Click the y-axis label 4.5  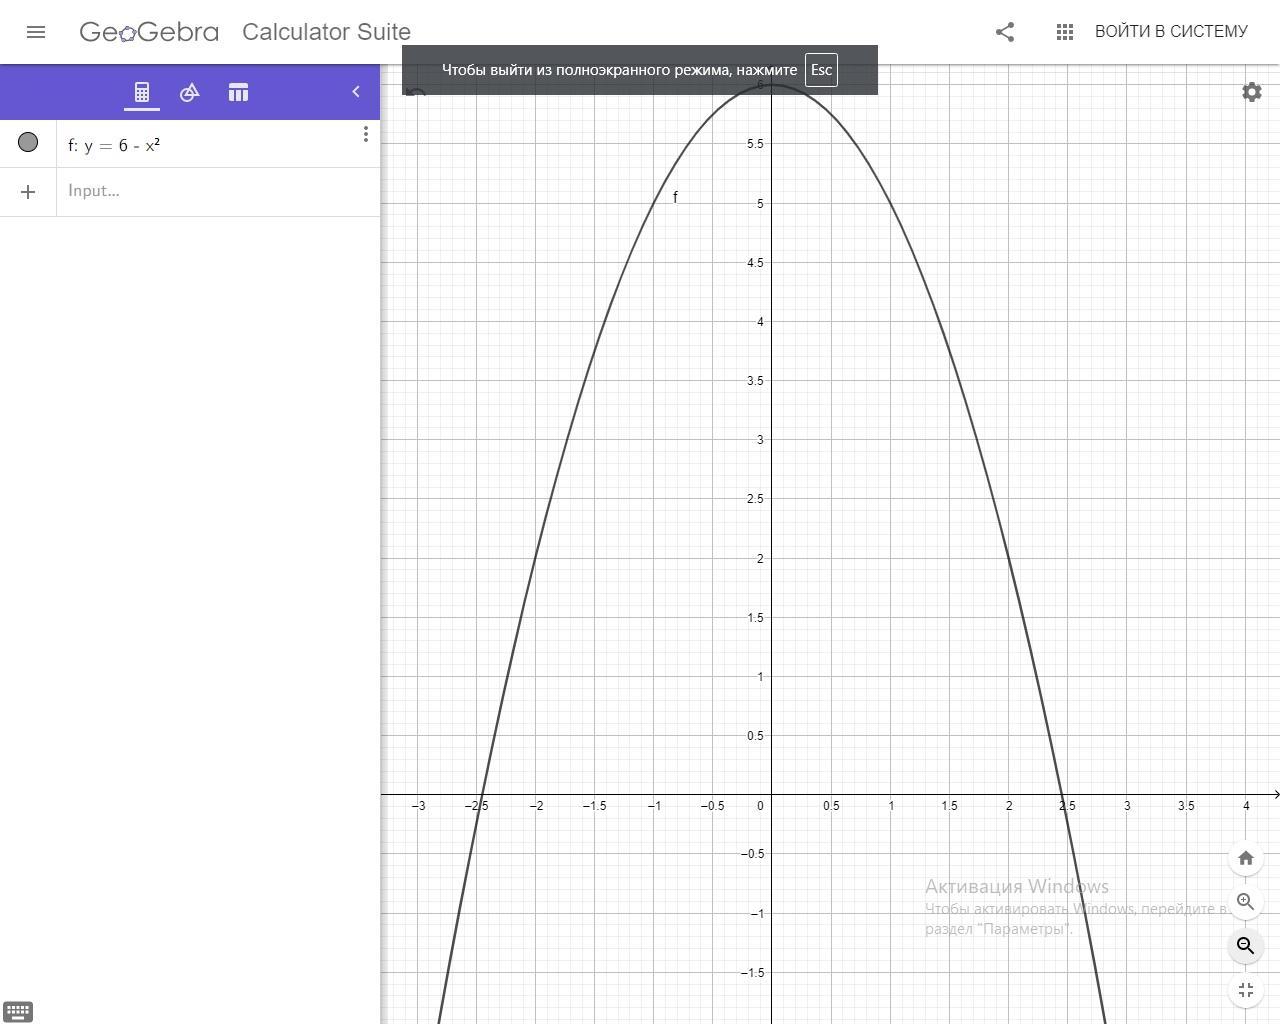pyautogui.click(x=755, y=263)
